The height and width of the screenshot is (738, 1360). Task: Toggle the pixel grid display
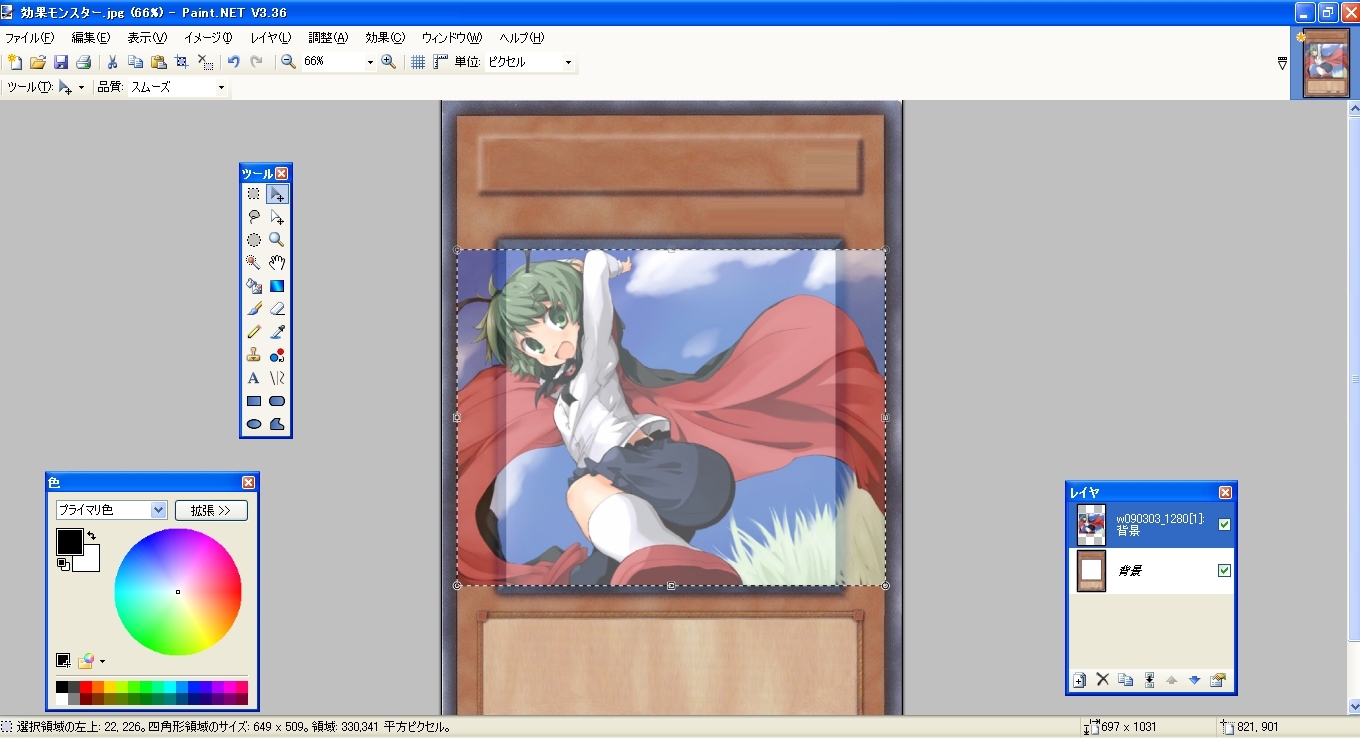click(418, 62)
